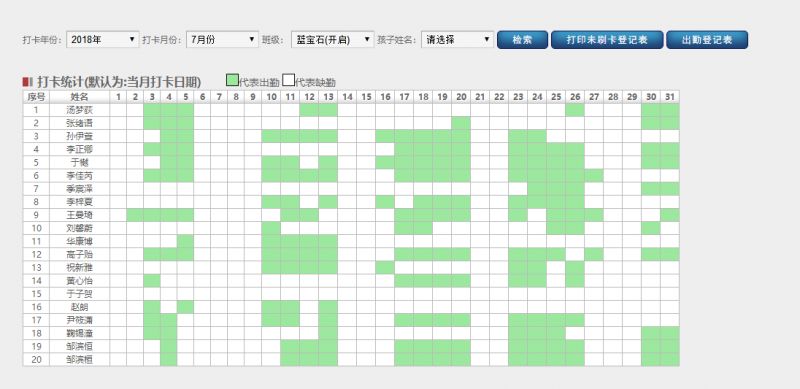Select student 于子贺 in row 15
Image resolution: width=800 pixels, height=389 pixels.
[80, 294]
